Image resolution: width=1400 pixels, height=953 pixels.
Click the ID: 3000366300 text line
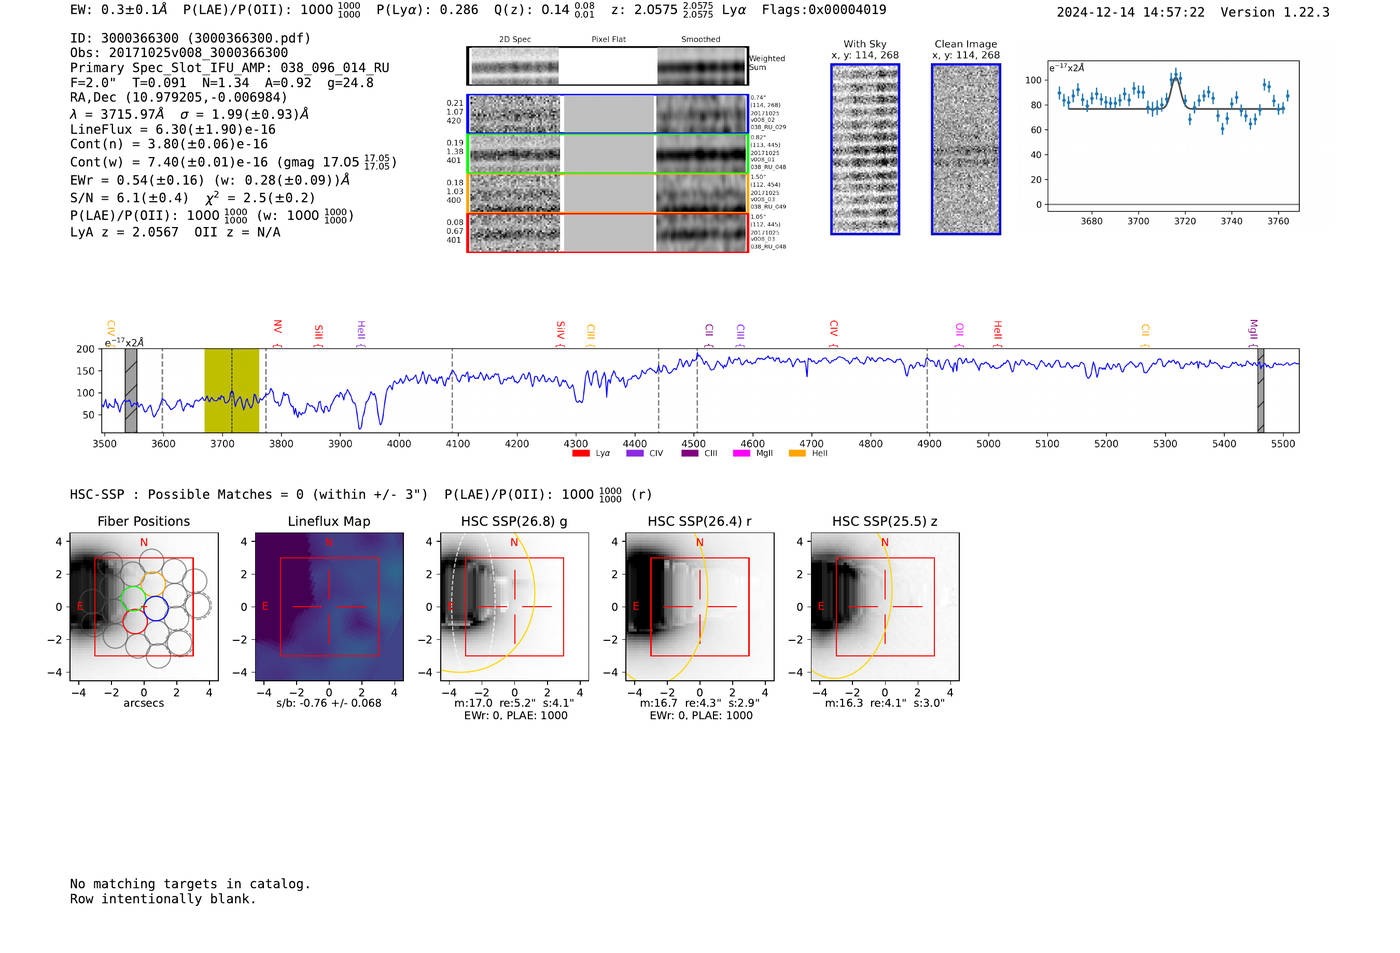click(x=190, y=38)
